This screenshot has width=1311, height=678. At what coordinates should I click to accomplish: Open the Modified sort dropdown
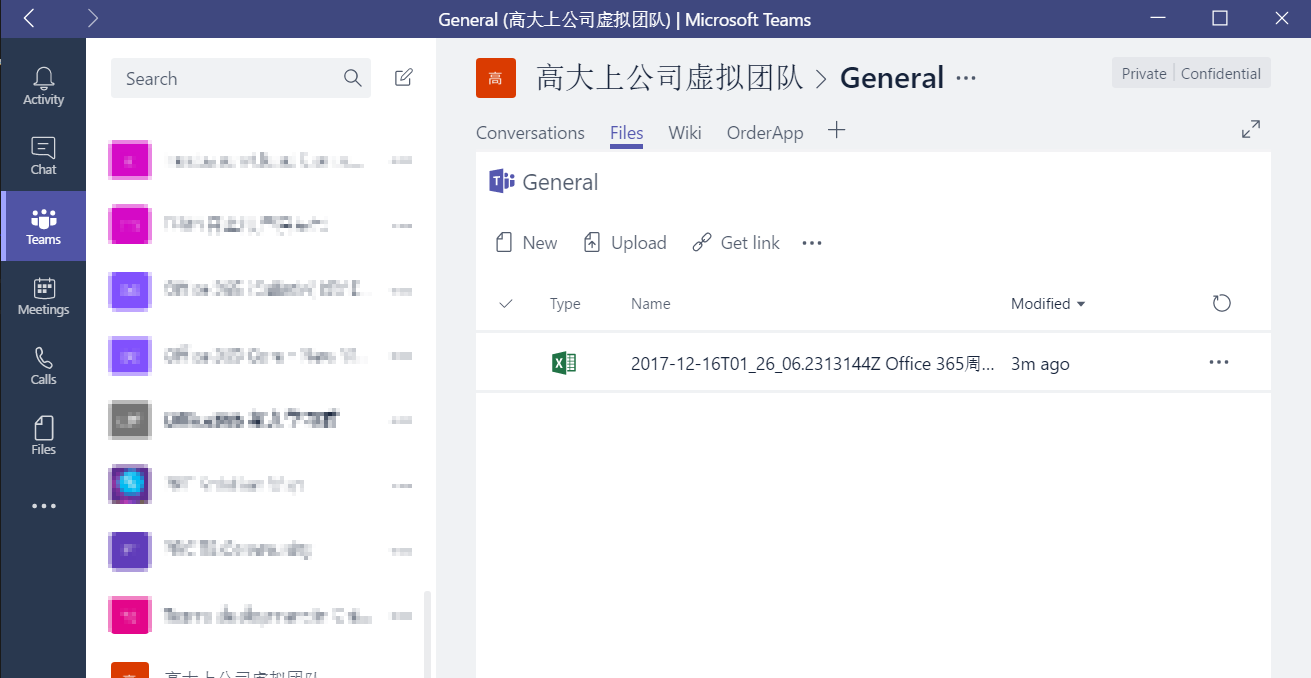[1047, 304]
